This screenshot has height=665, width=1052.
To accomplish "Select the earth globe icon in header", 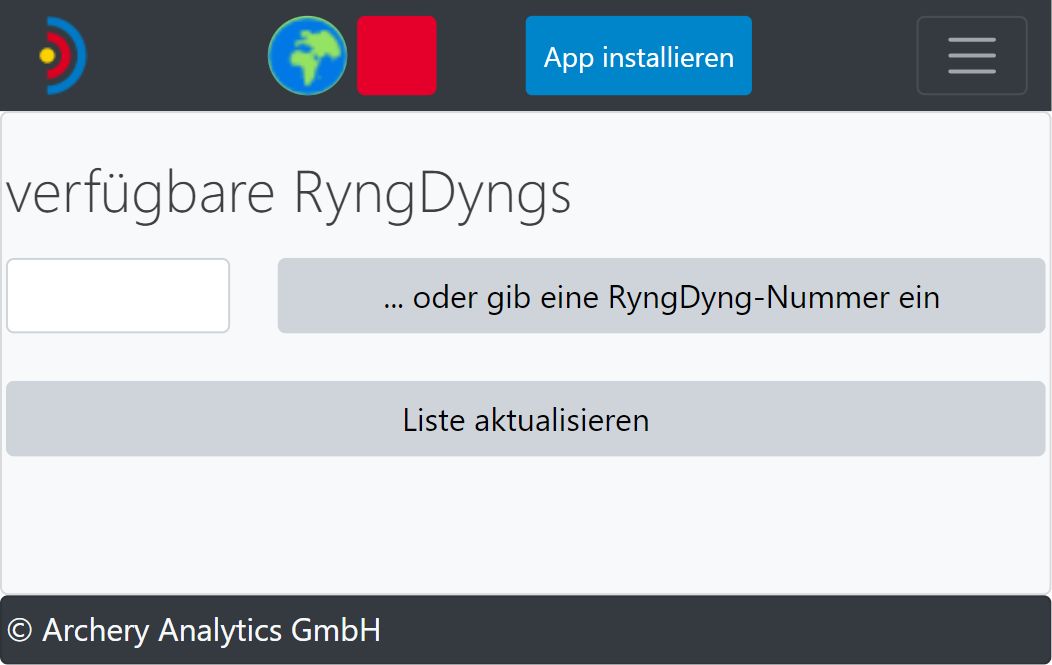I will (307, 56).
